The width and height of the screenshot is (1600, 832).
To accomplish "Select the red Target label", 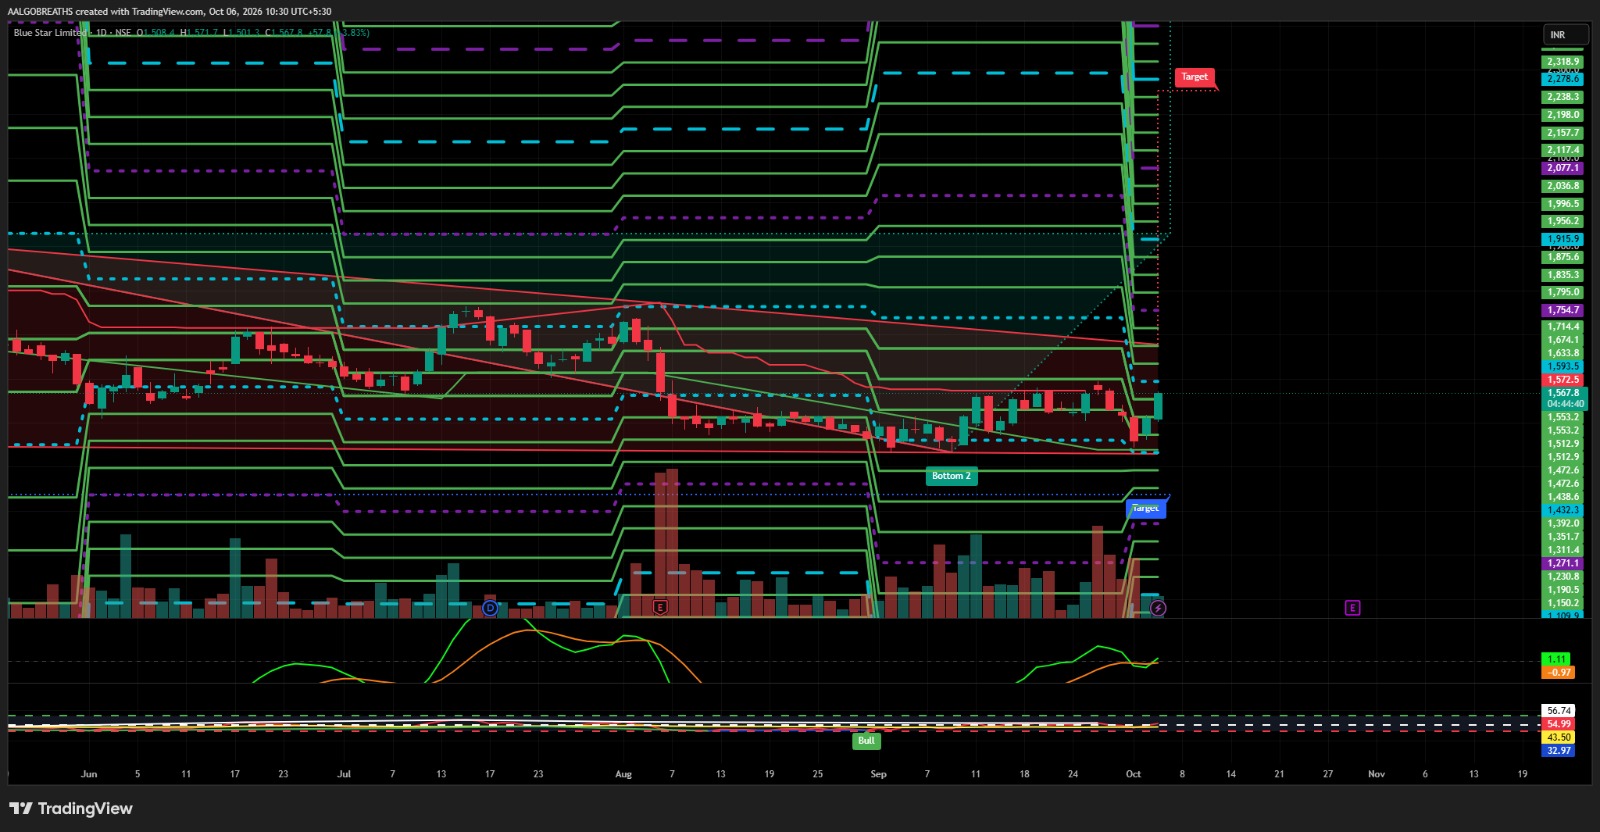I will point(1194,77).
